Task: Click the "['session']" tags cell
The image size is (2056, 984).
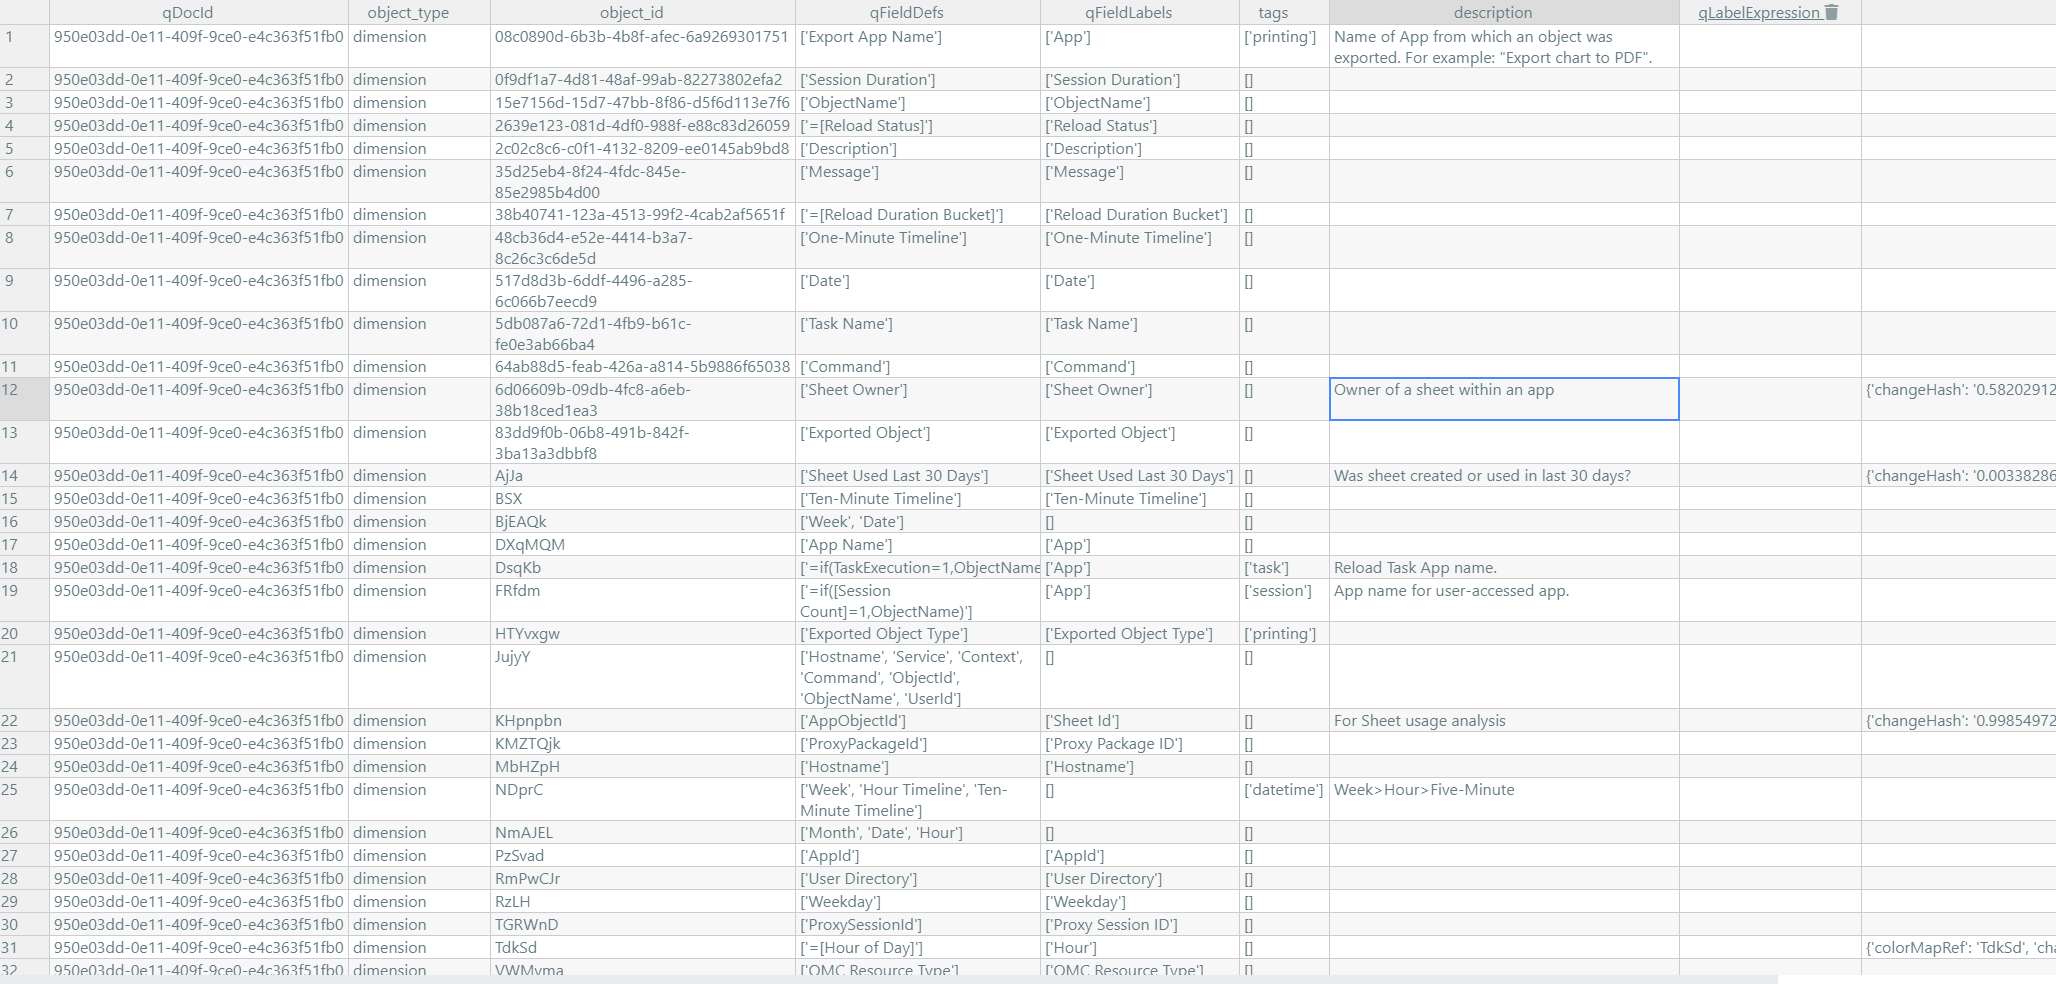Action: point(1284,600)
